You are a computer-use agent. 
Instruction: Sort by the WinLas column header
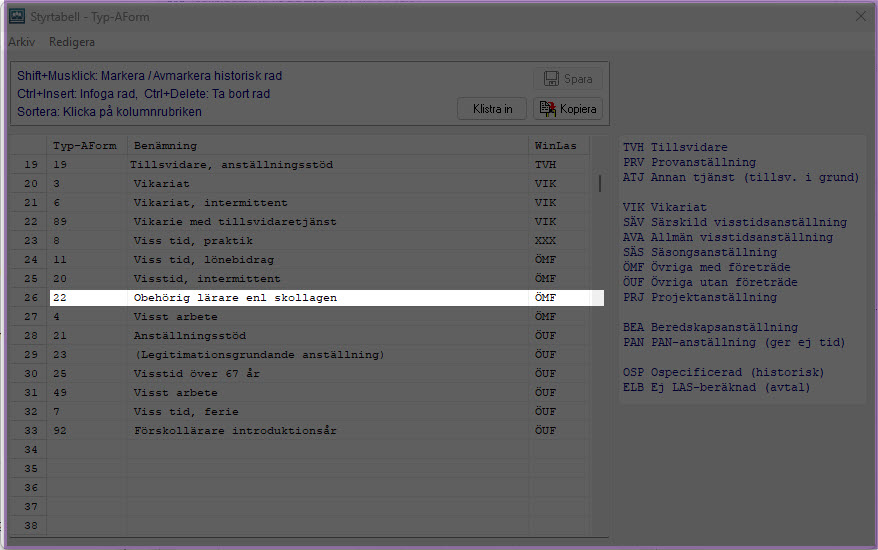tap(555, 146)
